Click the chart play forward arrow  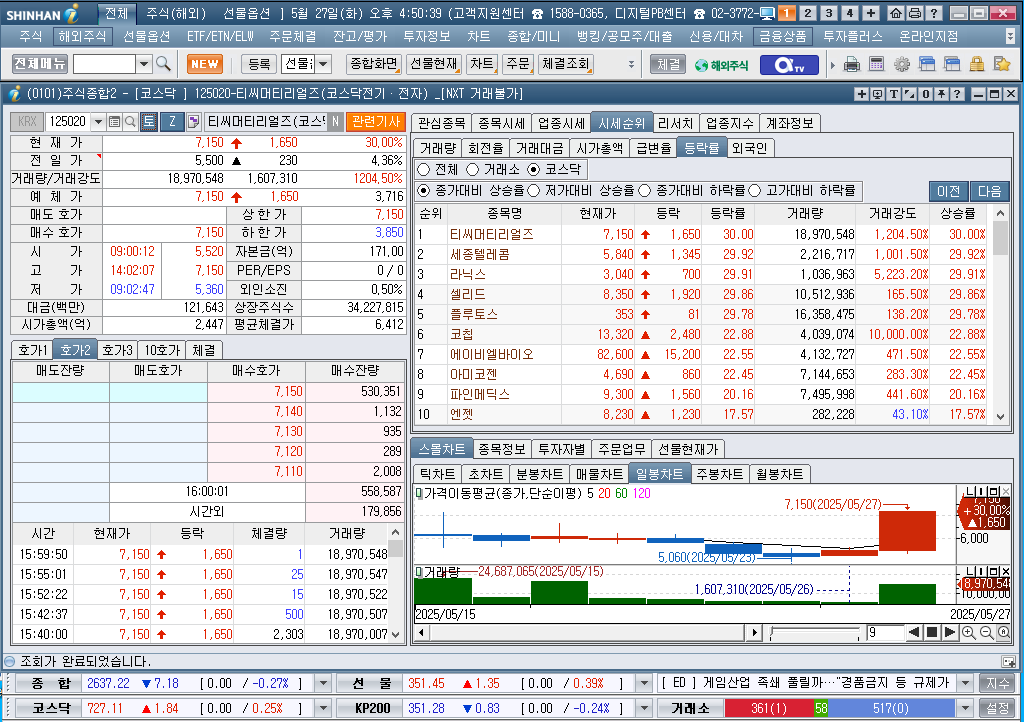(950, 632)
